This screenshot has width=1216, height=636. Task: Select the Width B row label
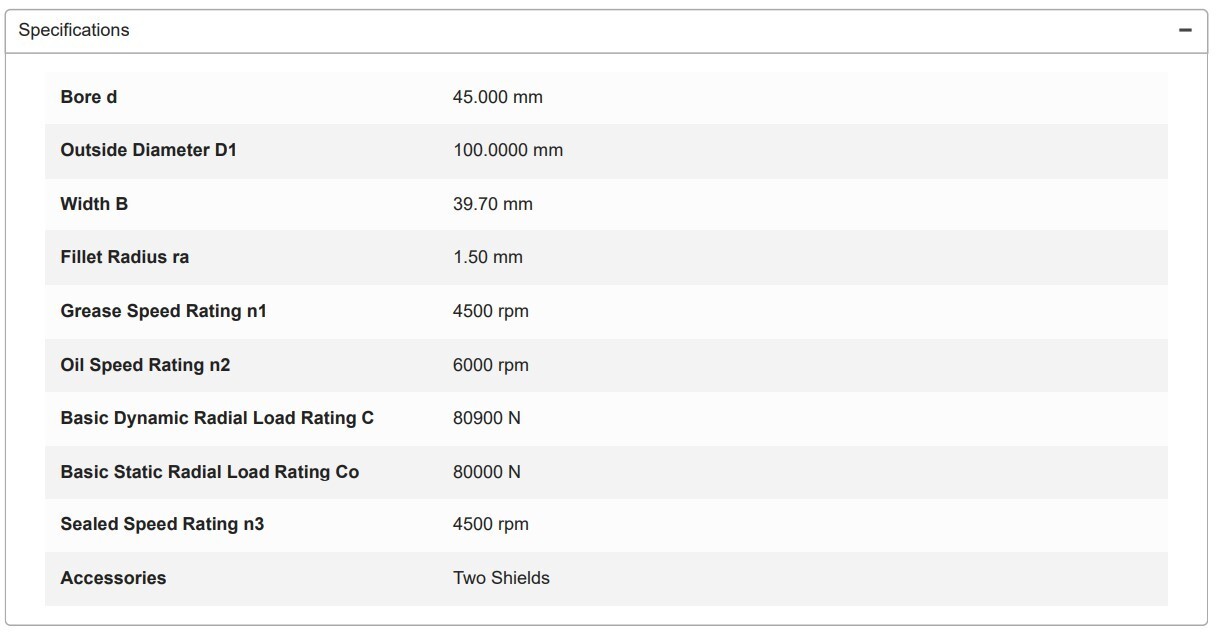pos(94,204)
